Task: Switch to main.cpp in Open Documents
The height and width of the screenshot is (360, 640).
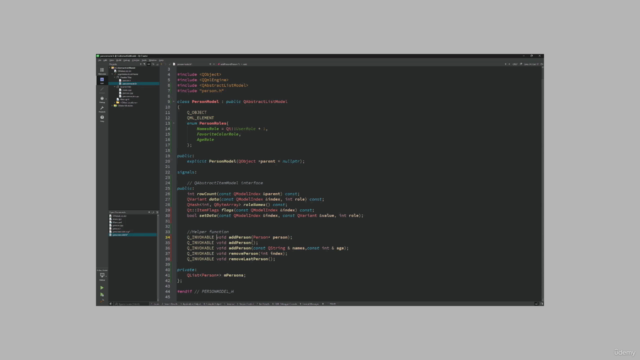Action: coord(116,219)
